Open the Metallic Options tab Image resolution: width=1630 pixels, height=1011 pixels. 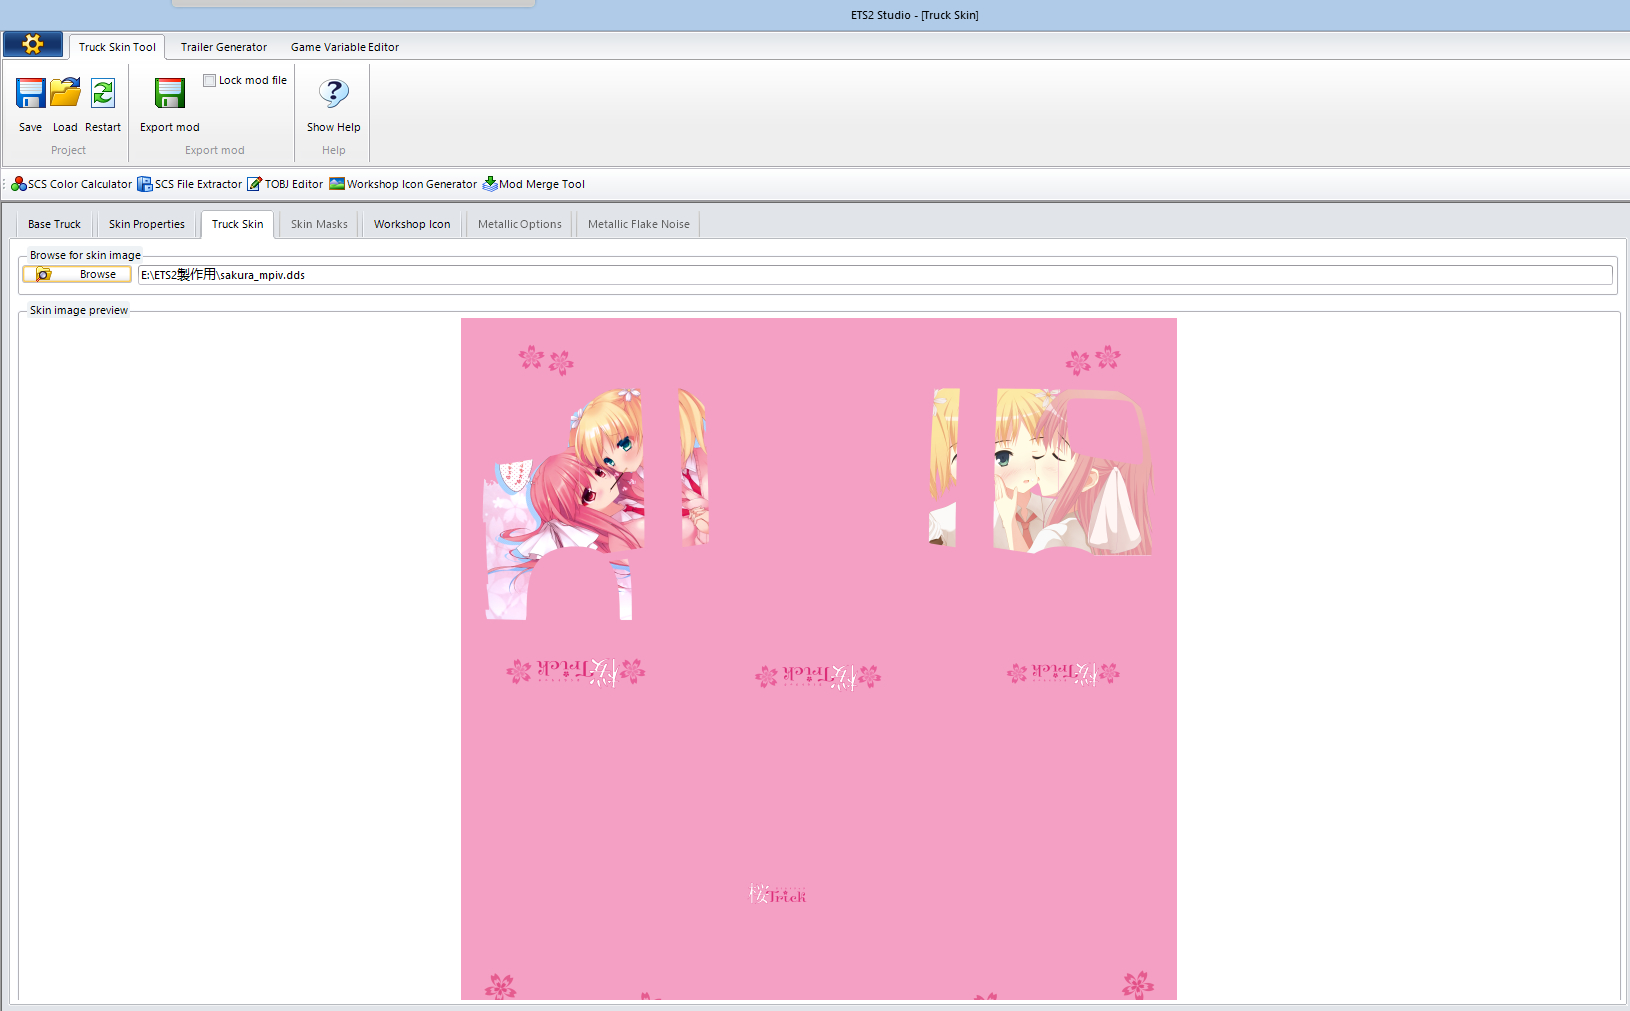pos(520,224)
